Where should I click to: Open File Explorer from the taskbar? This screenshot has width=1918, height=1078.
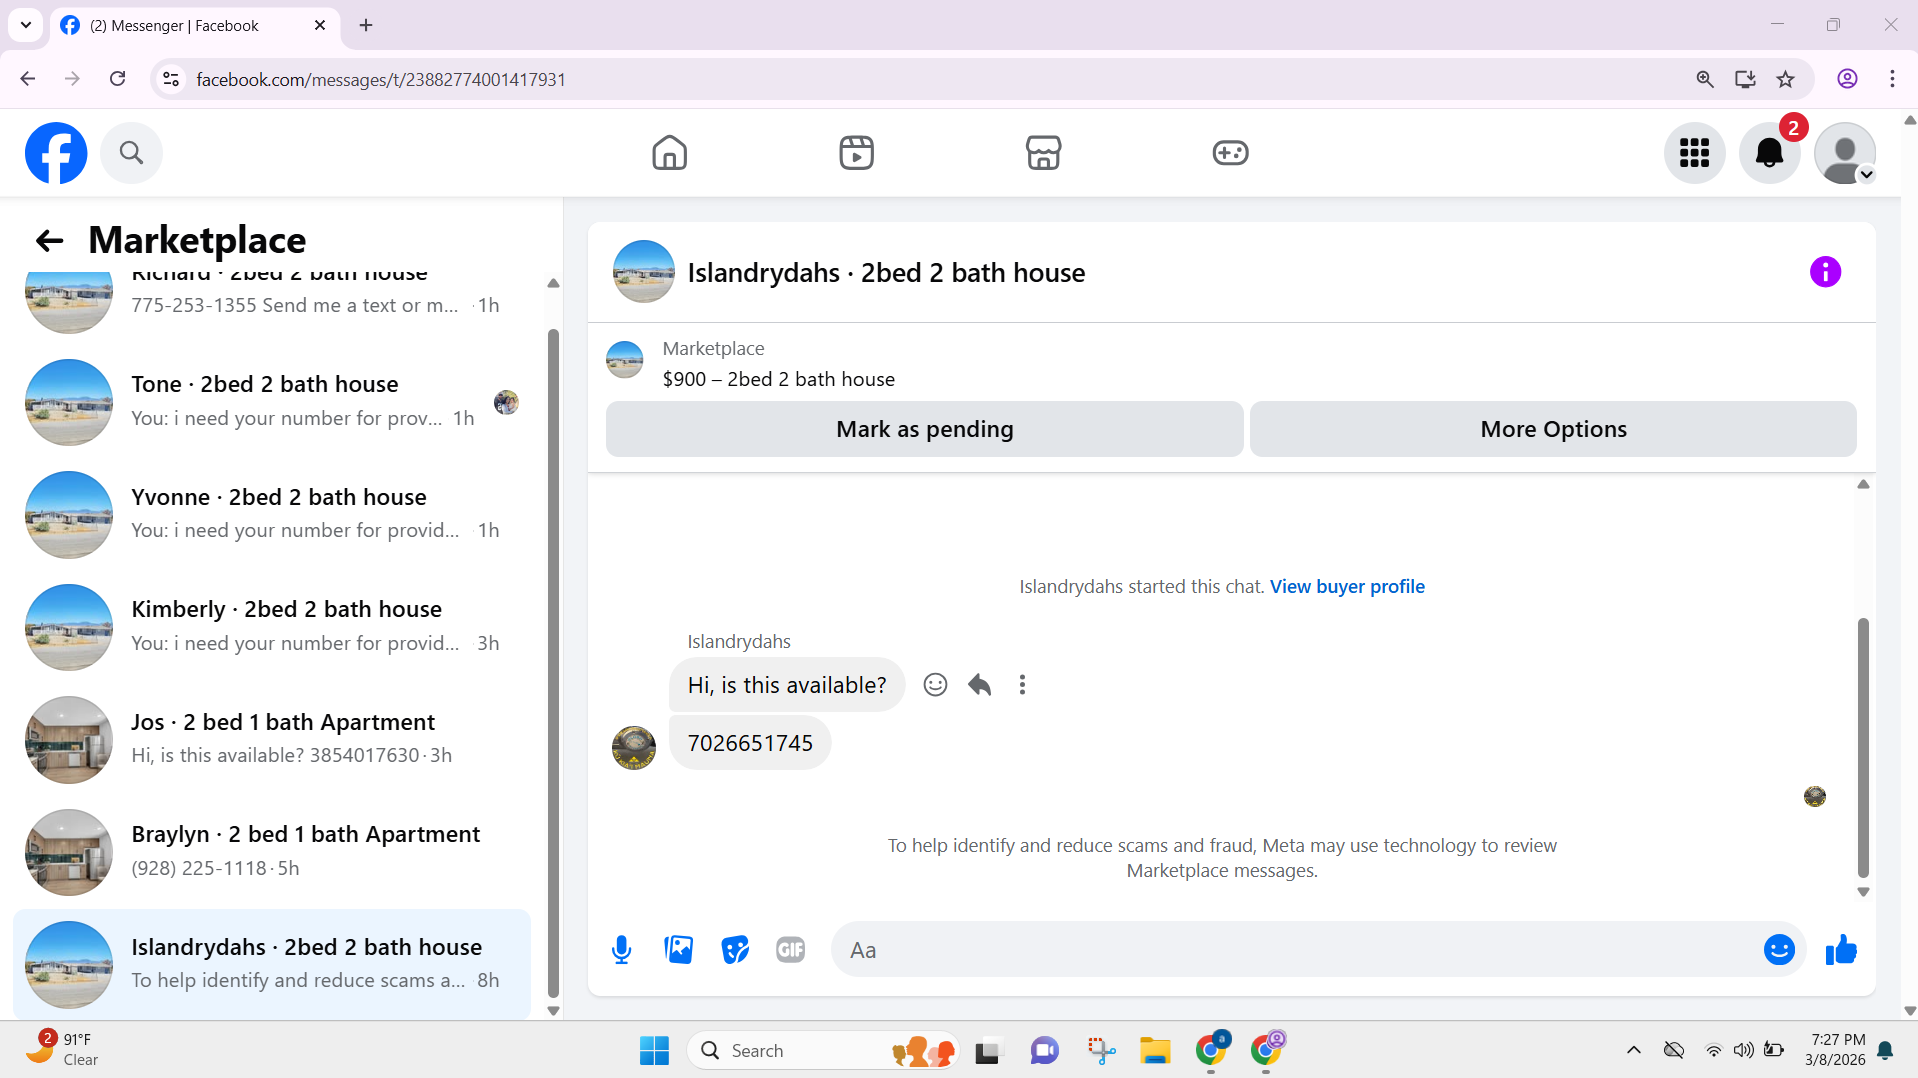coord(1154,1050)
